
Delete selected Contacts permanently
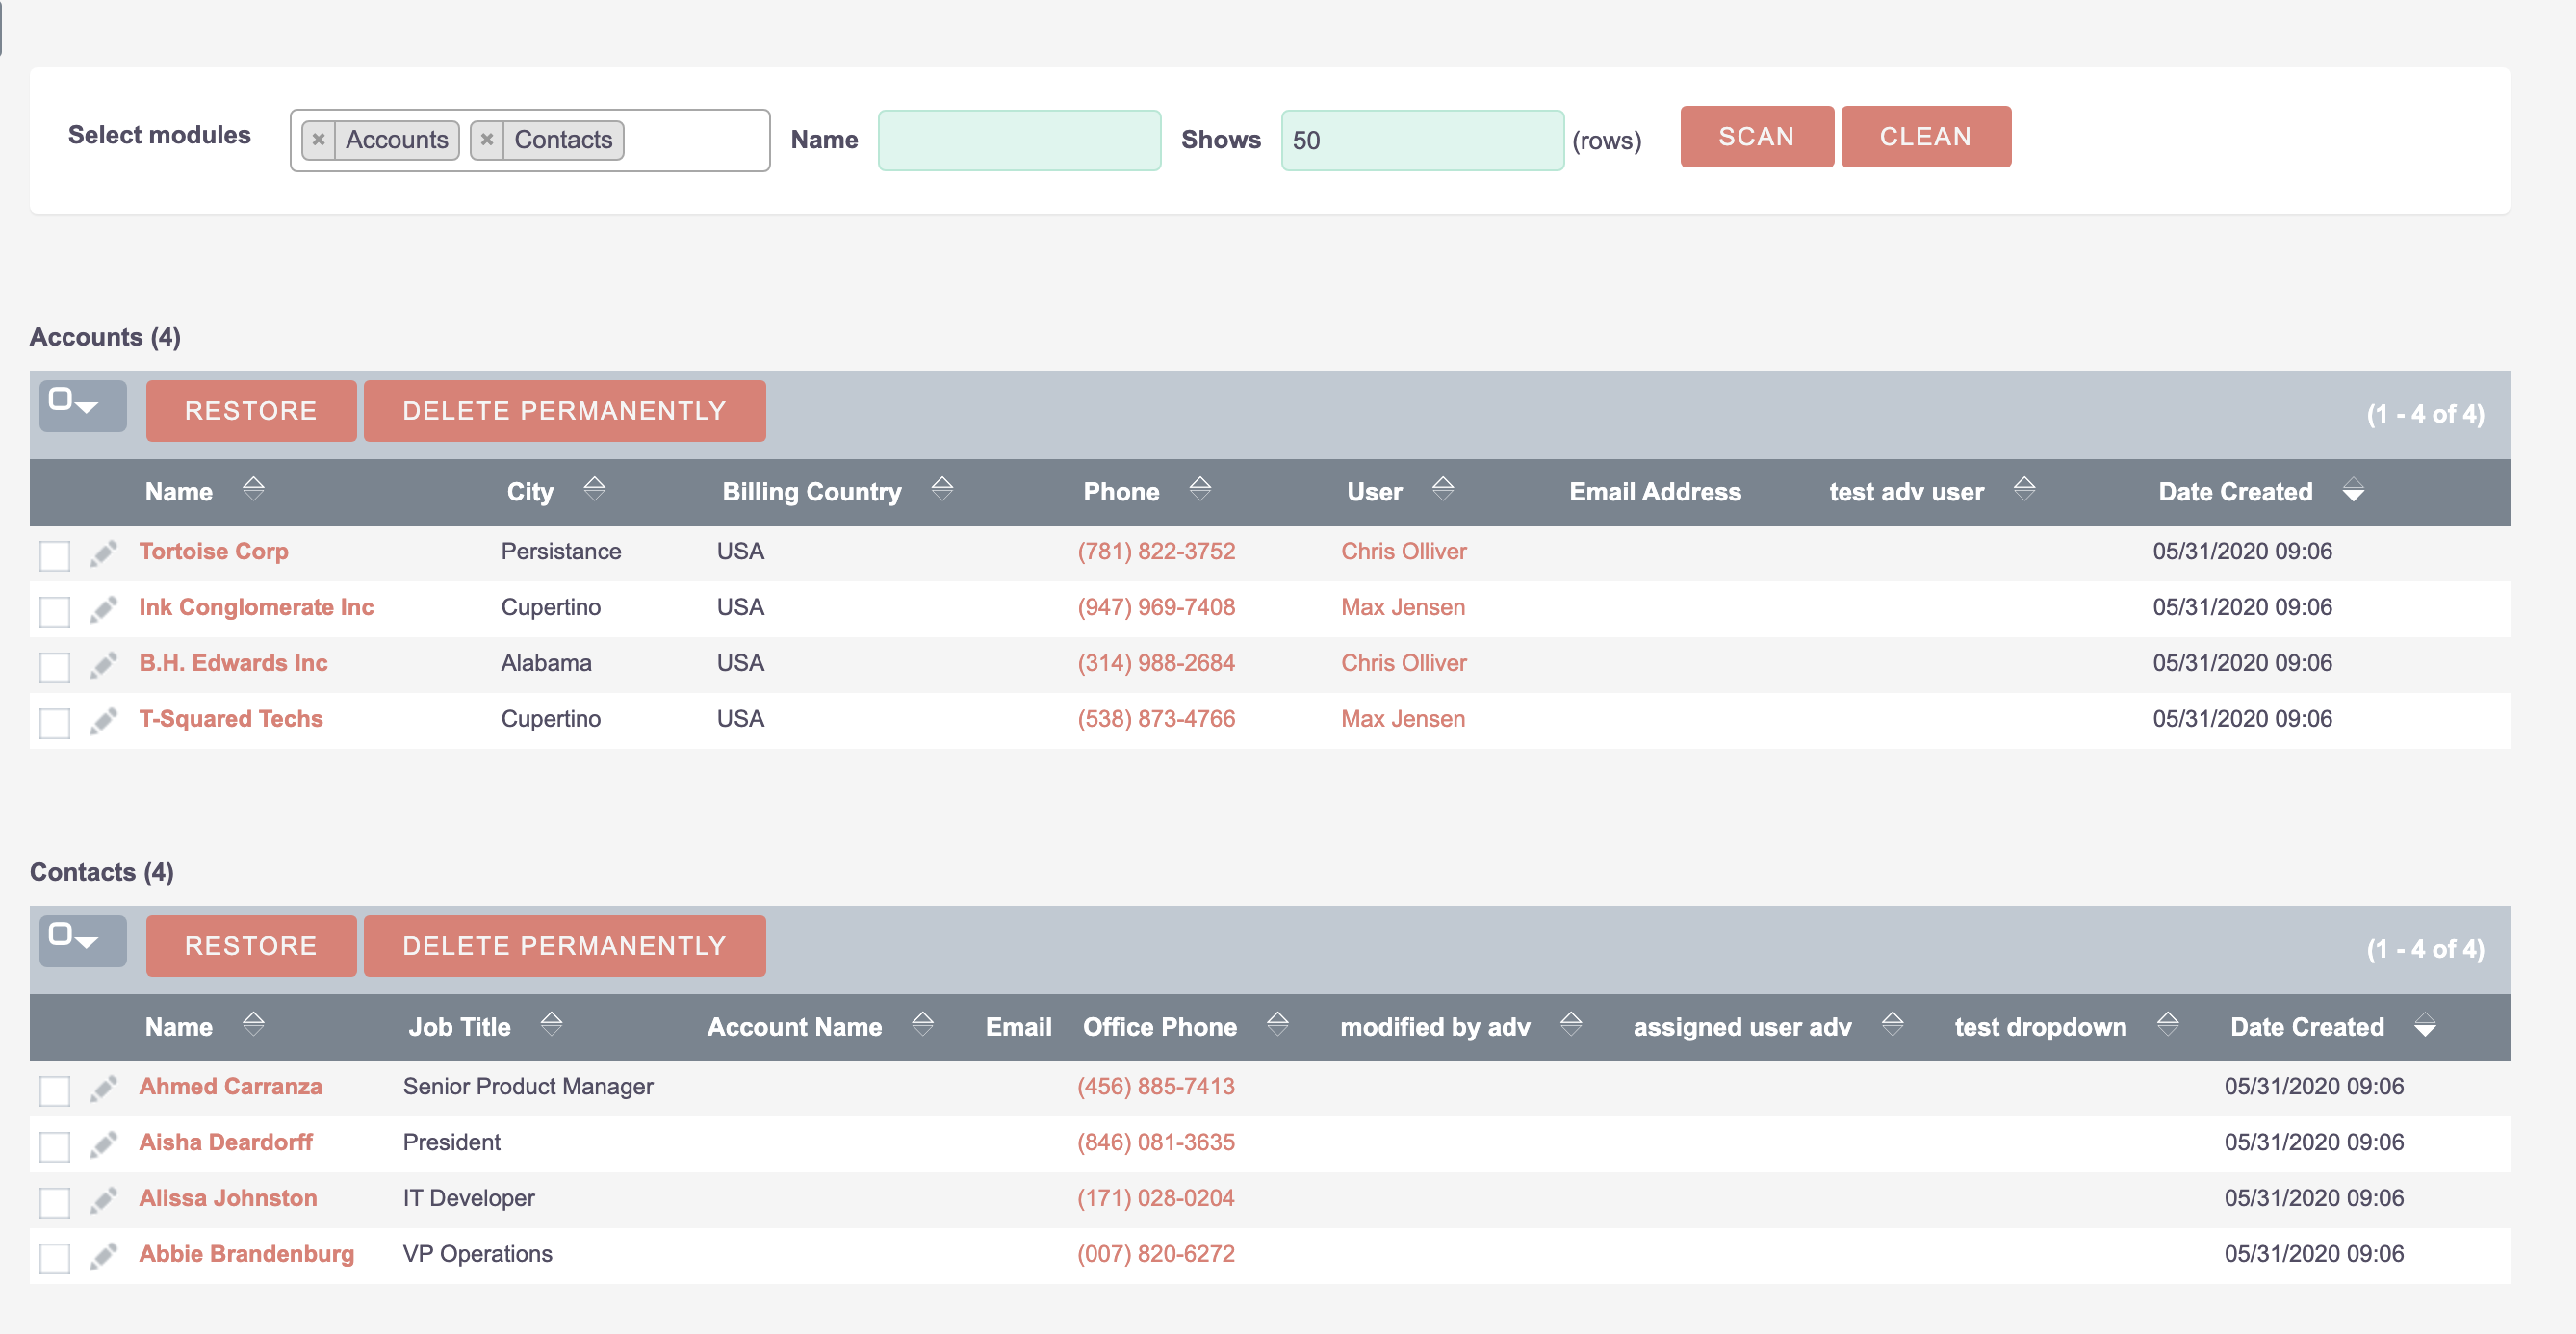coord(564,946)
